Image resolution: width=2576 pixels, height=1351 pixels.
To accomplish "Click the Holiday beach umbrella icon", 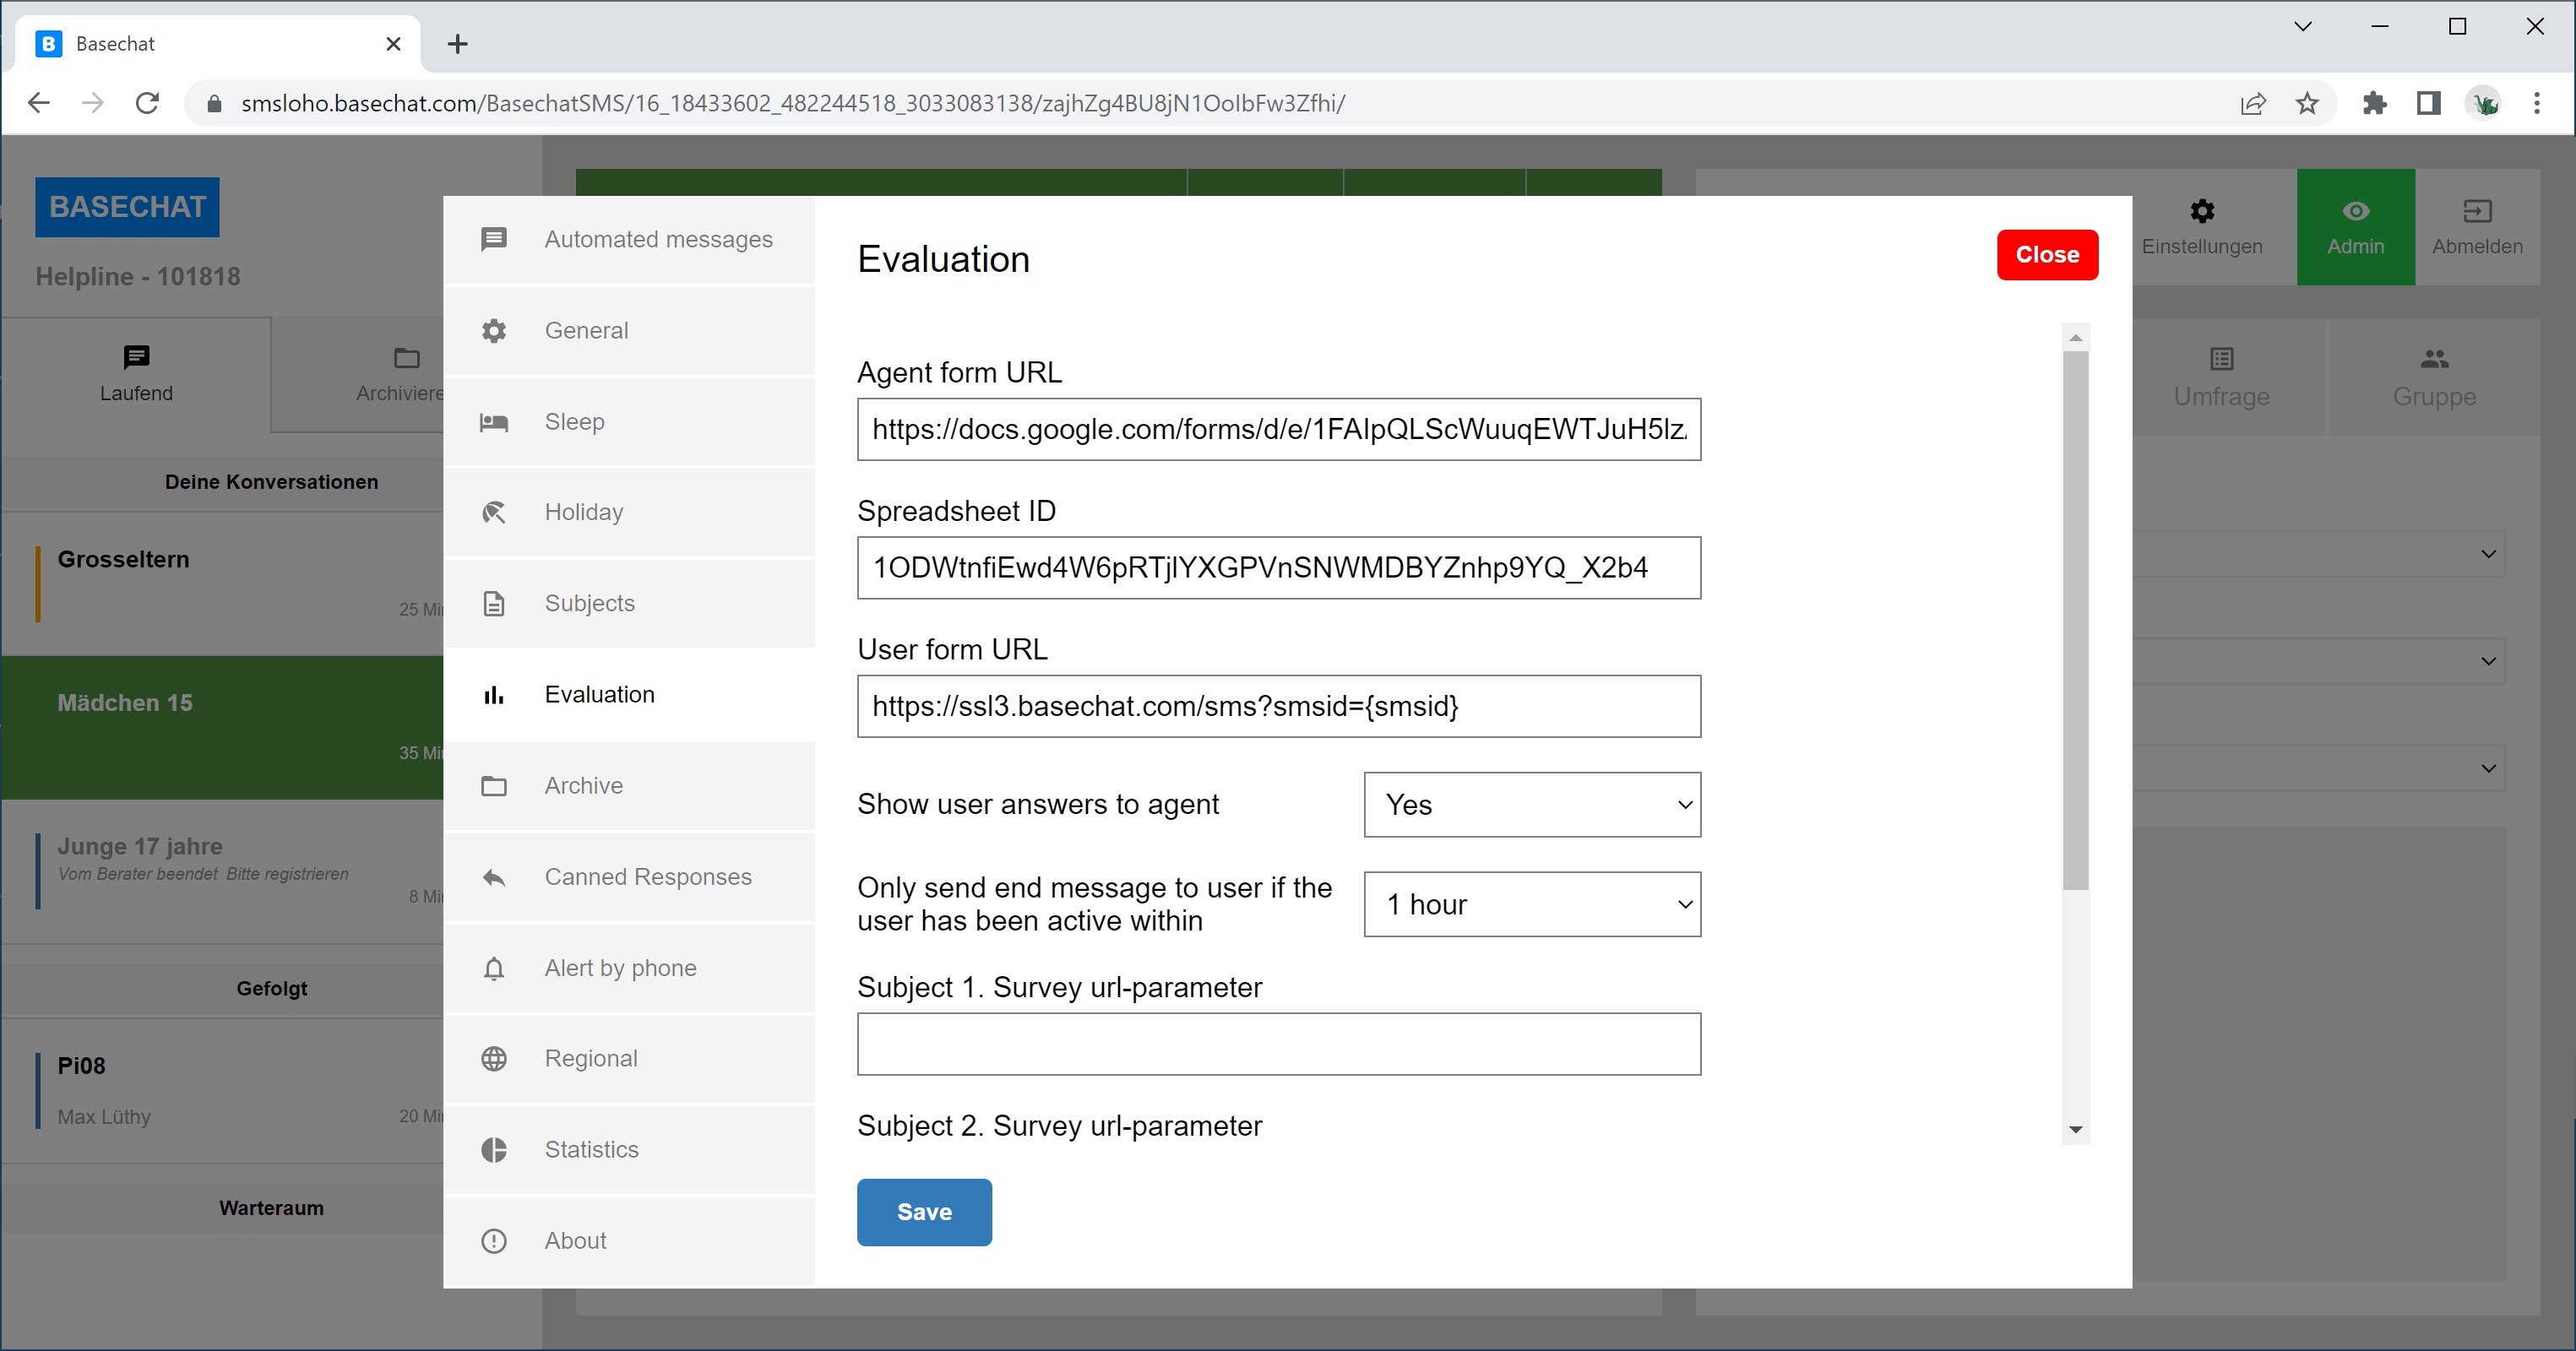I will coord(494,512).
